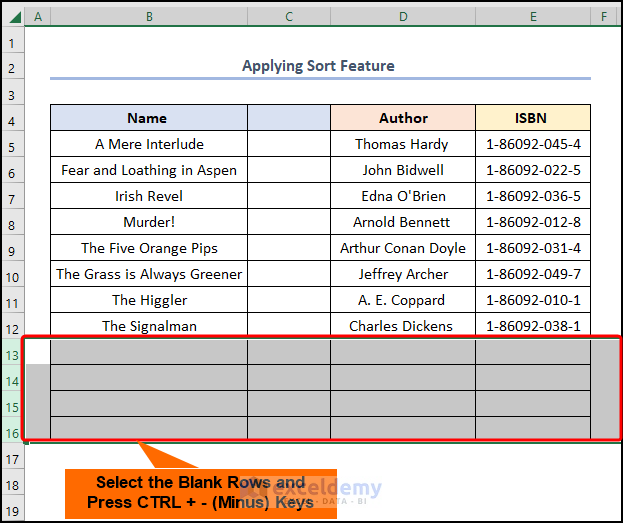This screenshot has width=623, height=523.
Task: Click row 16 header
Action: 12,433
